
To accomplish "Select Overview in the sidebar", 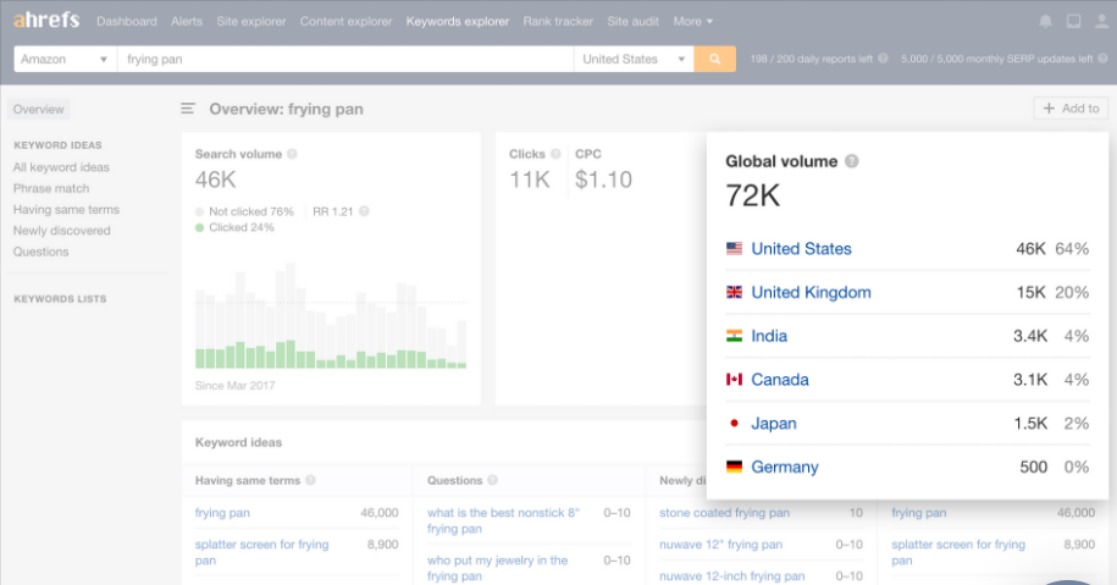I will click(38, 109).
